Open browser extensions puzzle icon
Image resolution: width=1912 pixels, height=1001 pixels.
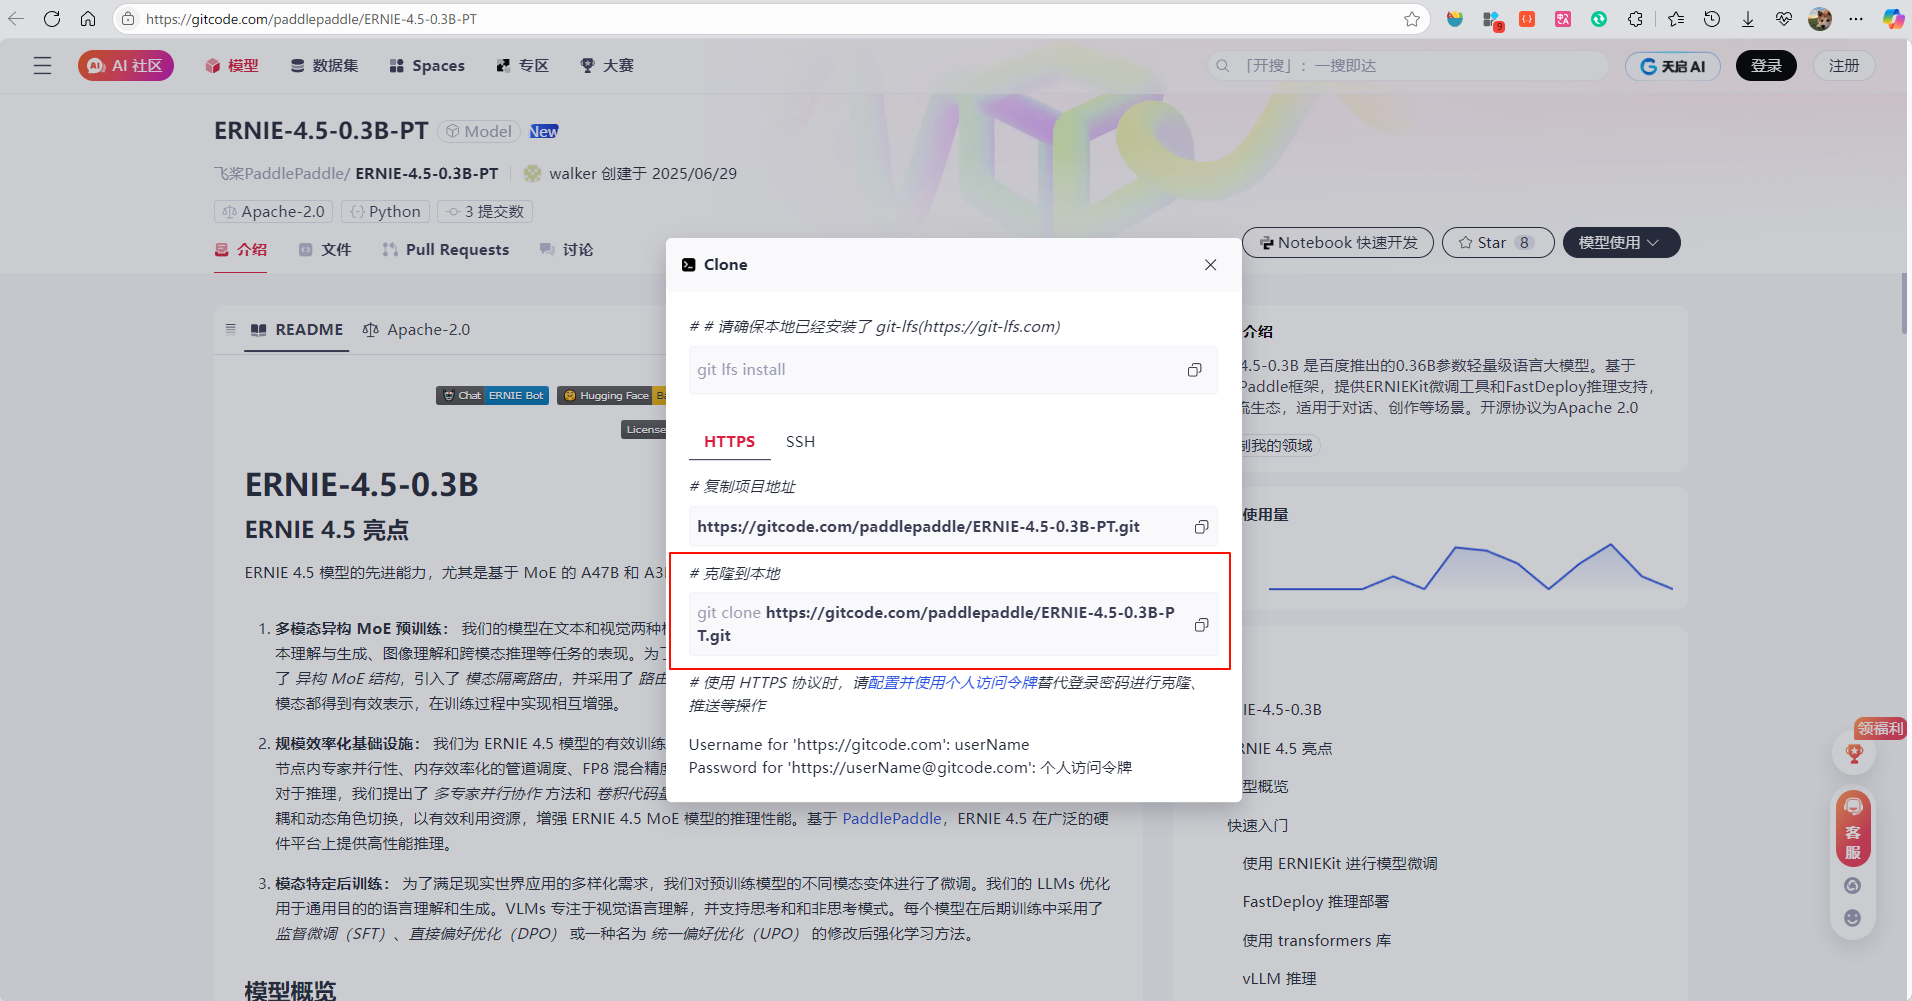(x=1635, y=19)
